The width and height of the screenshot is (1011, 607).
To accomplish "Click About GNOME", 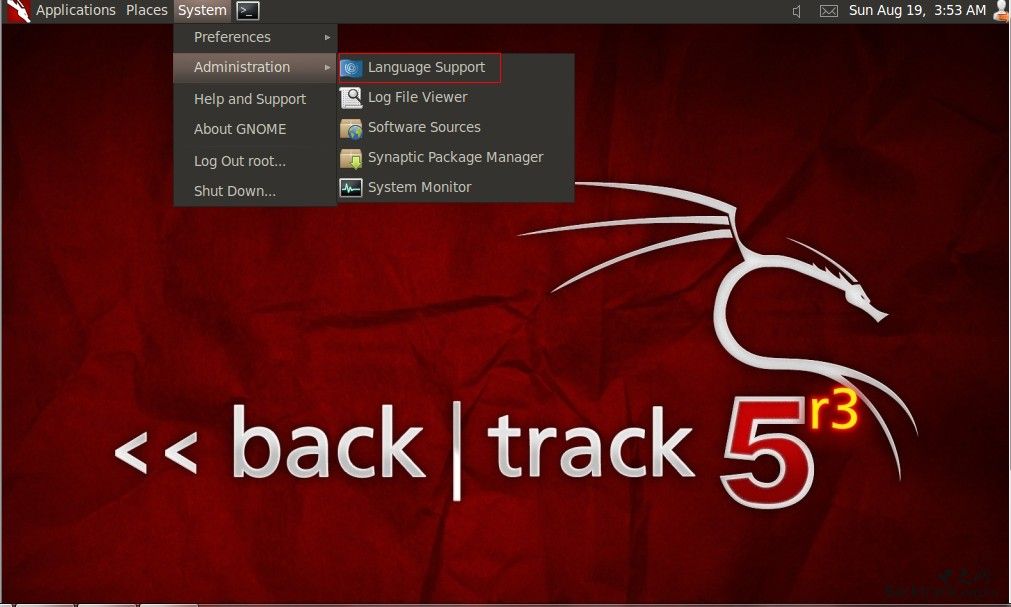I will [x=239, y=129].
